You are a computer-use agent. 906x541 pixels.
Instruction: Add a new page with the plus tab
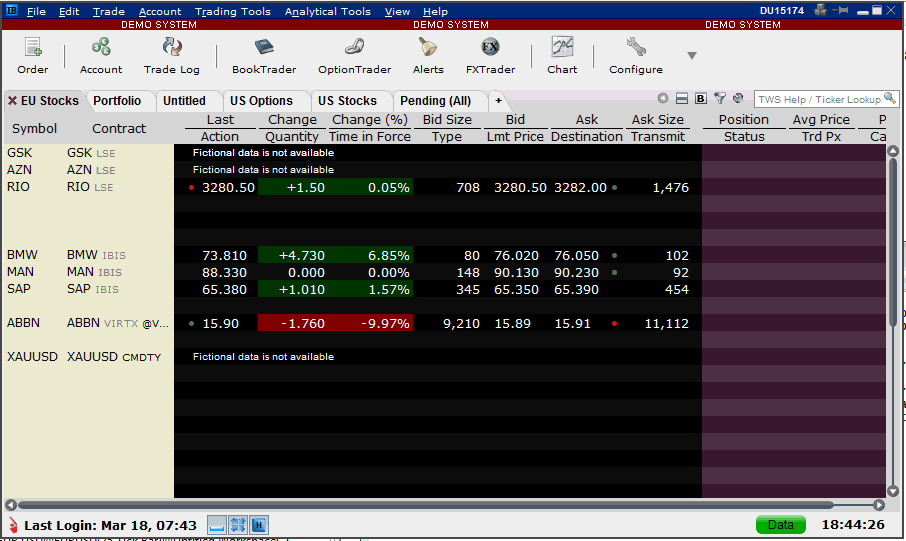click(498, 101)
